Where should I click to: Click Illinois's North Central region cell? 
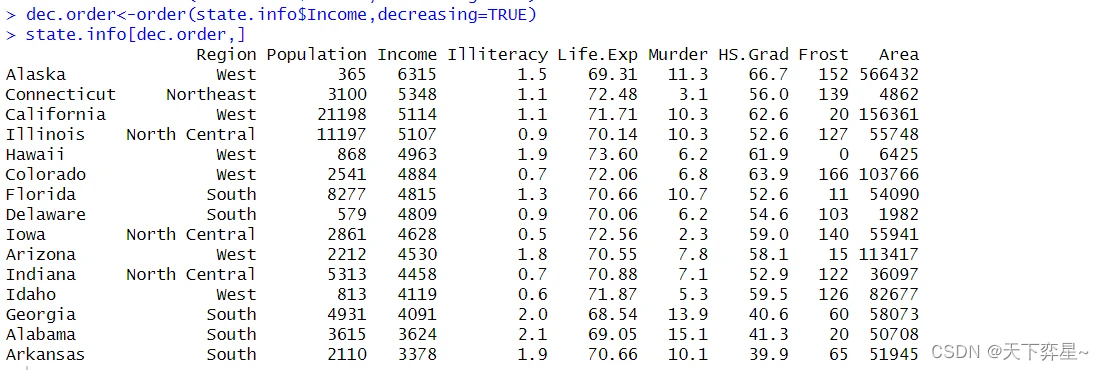191,134
